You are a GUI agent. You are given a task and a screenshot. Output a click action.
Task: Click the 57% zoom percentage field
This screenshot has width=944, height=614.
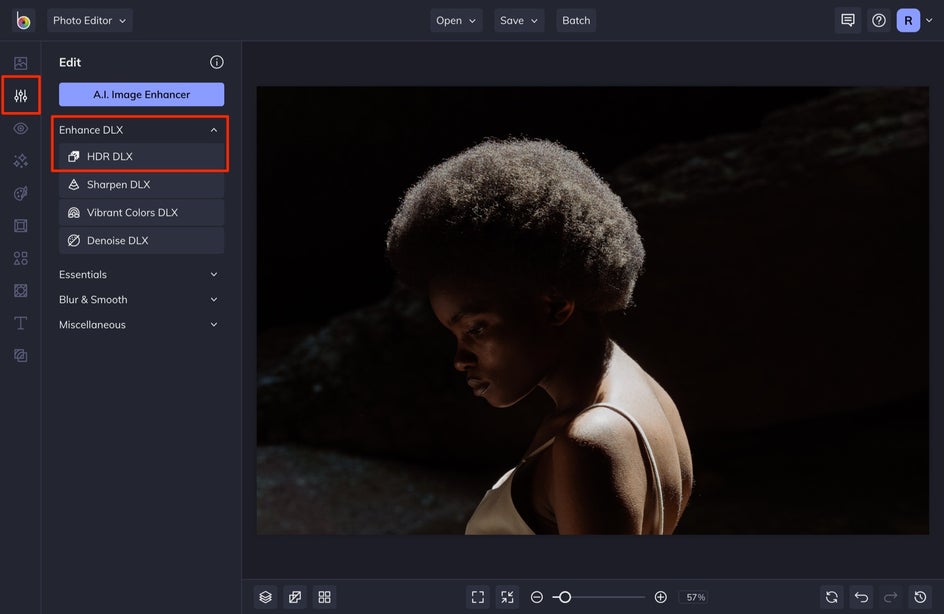(x=695, y=597)
